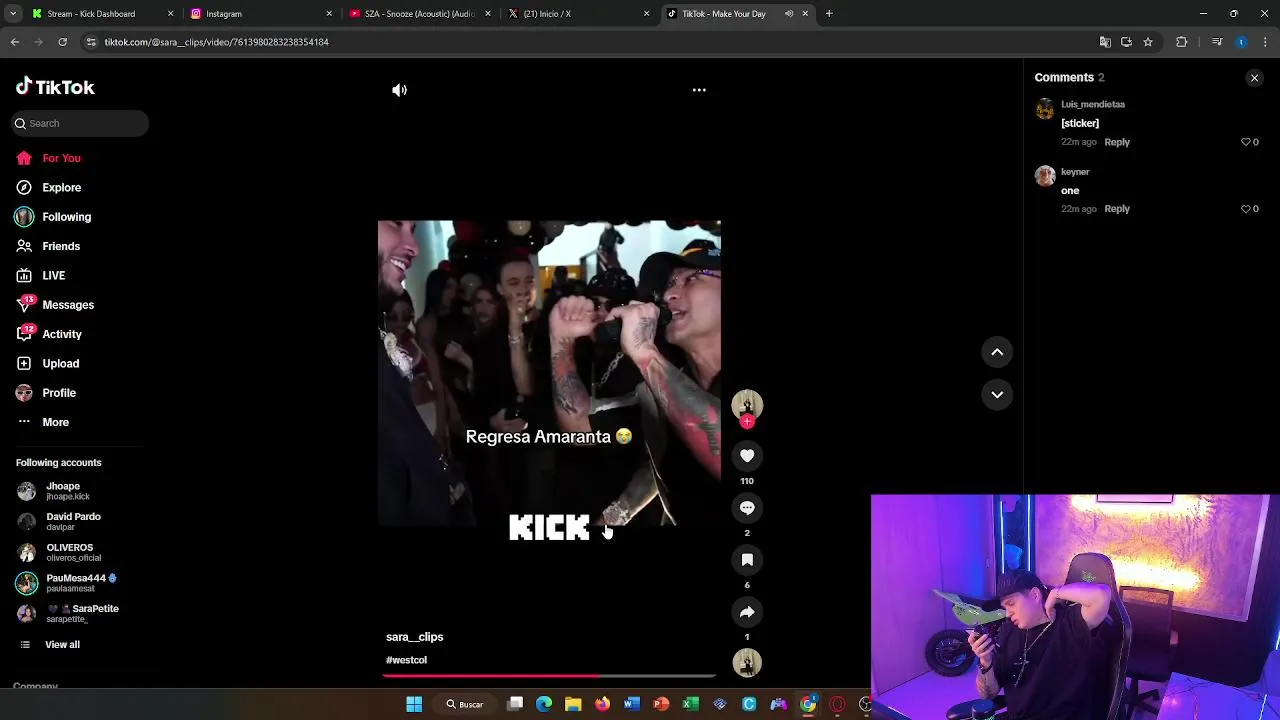
Task: Open Google Translate icon in address bar
Action: 1105,42
